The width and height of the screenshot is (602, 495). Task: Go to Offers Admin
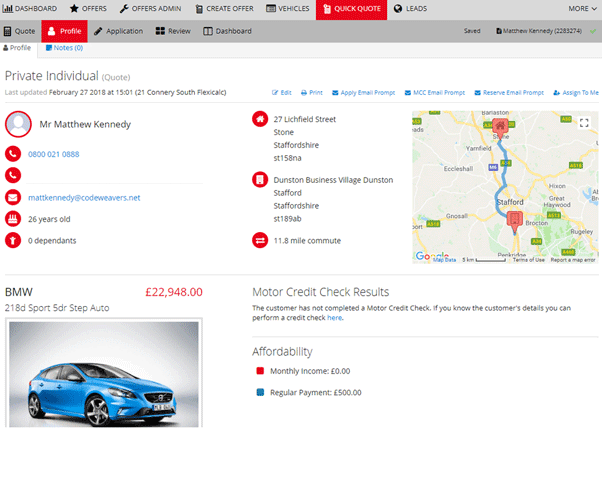(x=150, y=8)
